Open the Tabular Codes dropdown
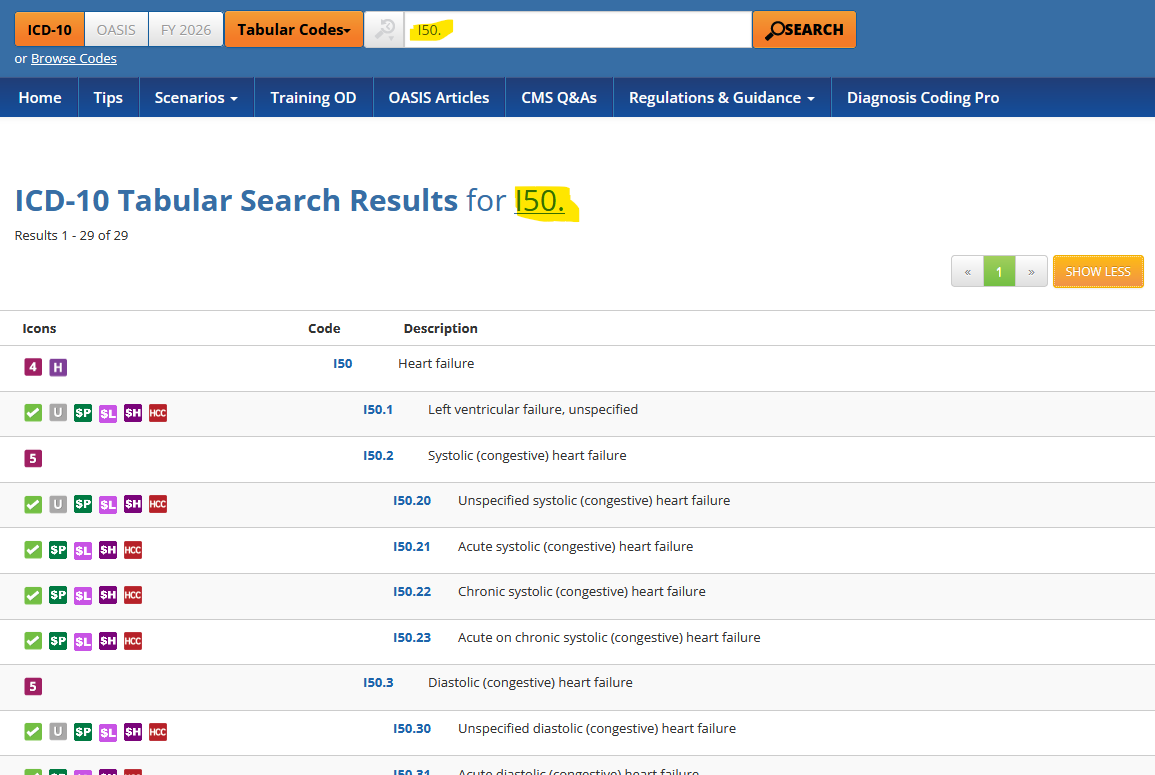Screen dimensions: 1155x775 tap(293, 30)
